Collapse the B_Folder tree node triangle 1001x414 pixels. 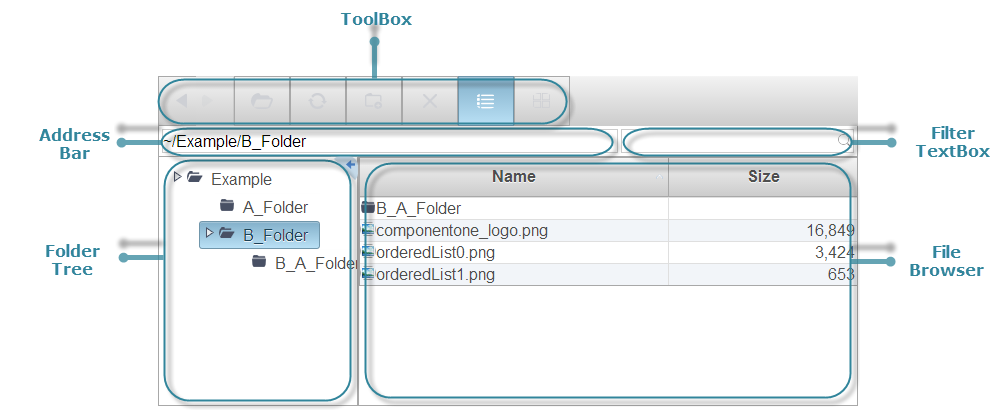[x=209, y=233]
